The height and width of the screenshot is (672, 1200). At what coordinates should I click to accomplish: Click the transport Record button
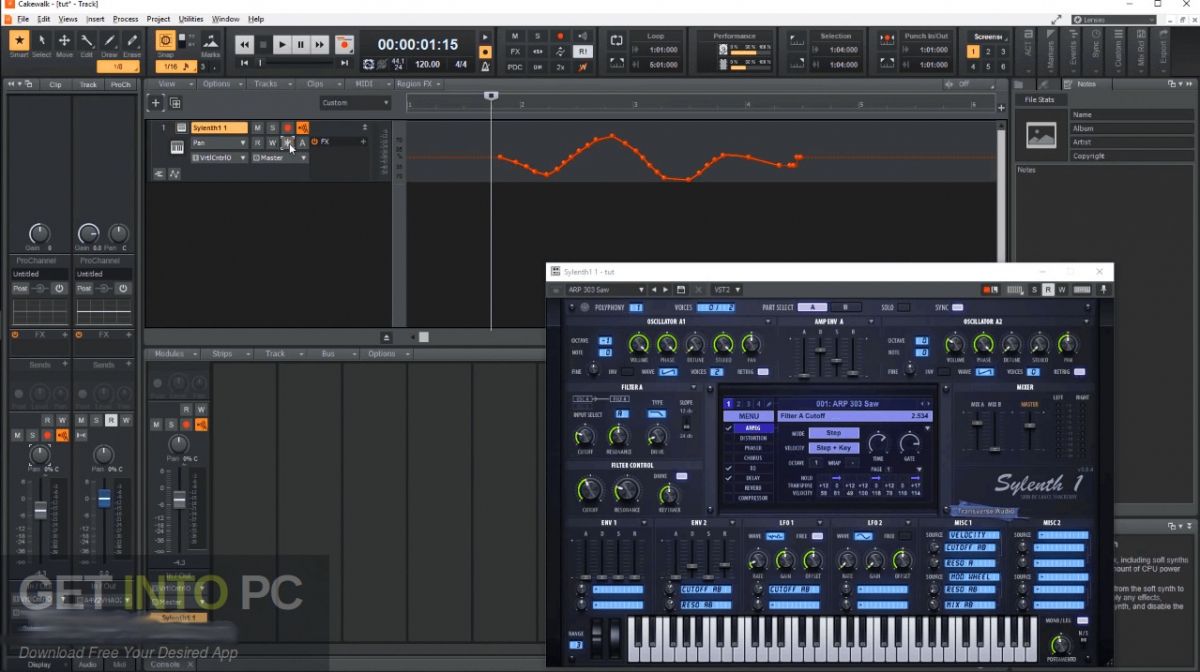[x=344, y=44]
